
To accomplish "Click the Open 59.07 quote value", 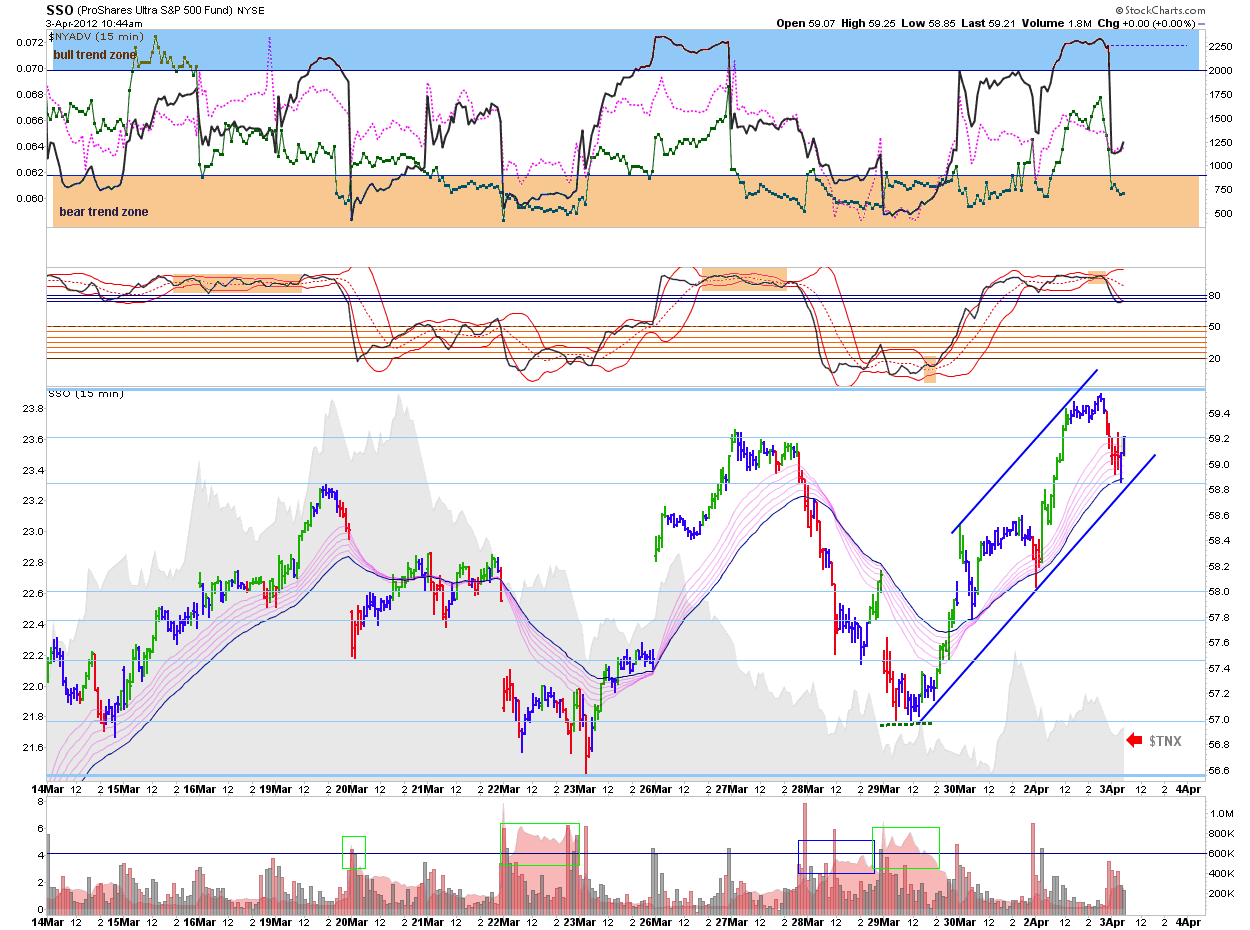I will (x=804, y=23).
